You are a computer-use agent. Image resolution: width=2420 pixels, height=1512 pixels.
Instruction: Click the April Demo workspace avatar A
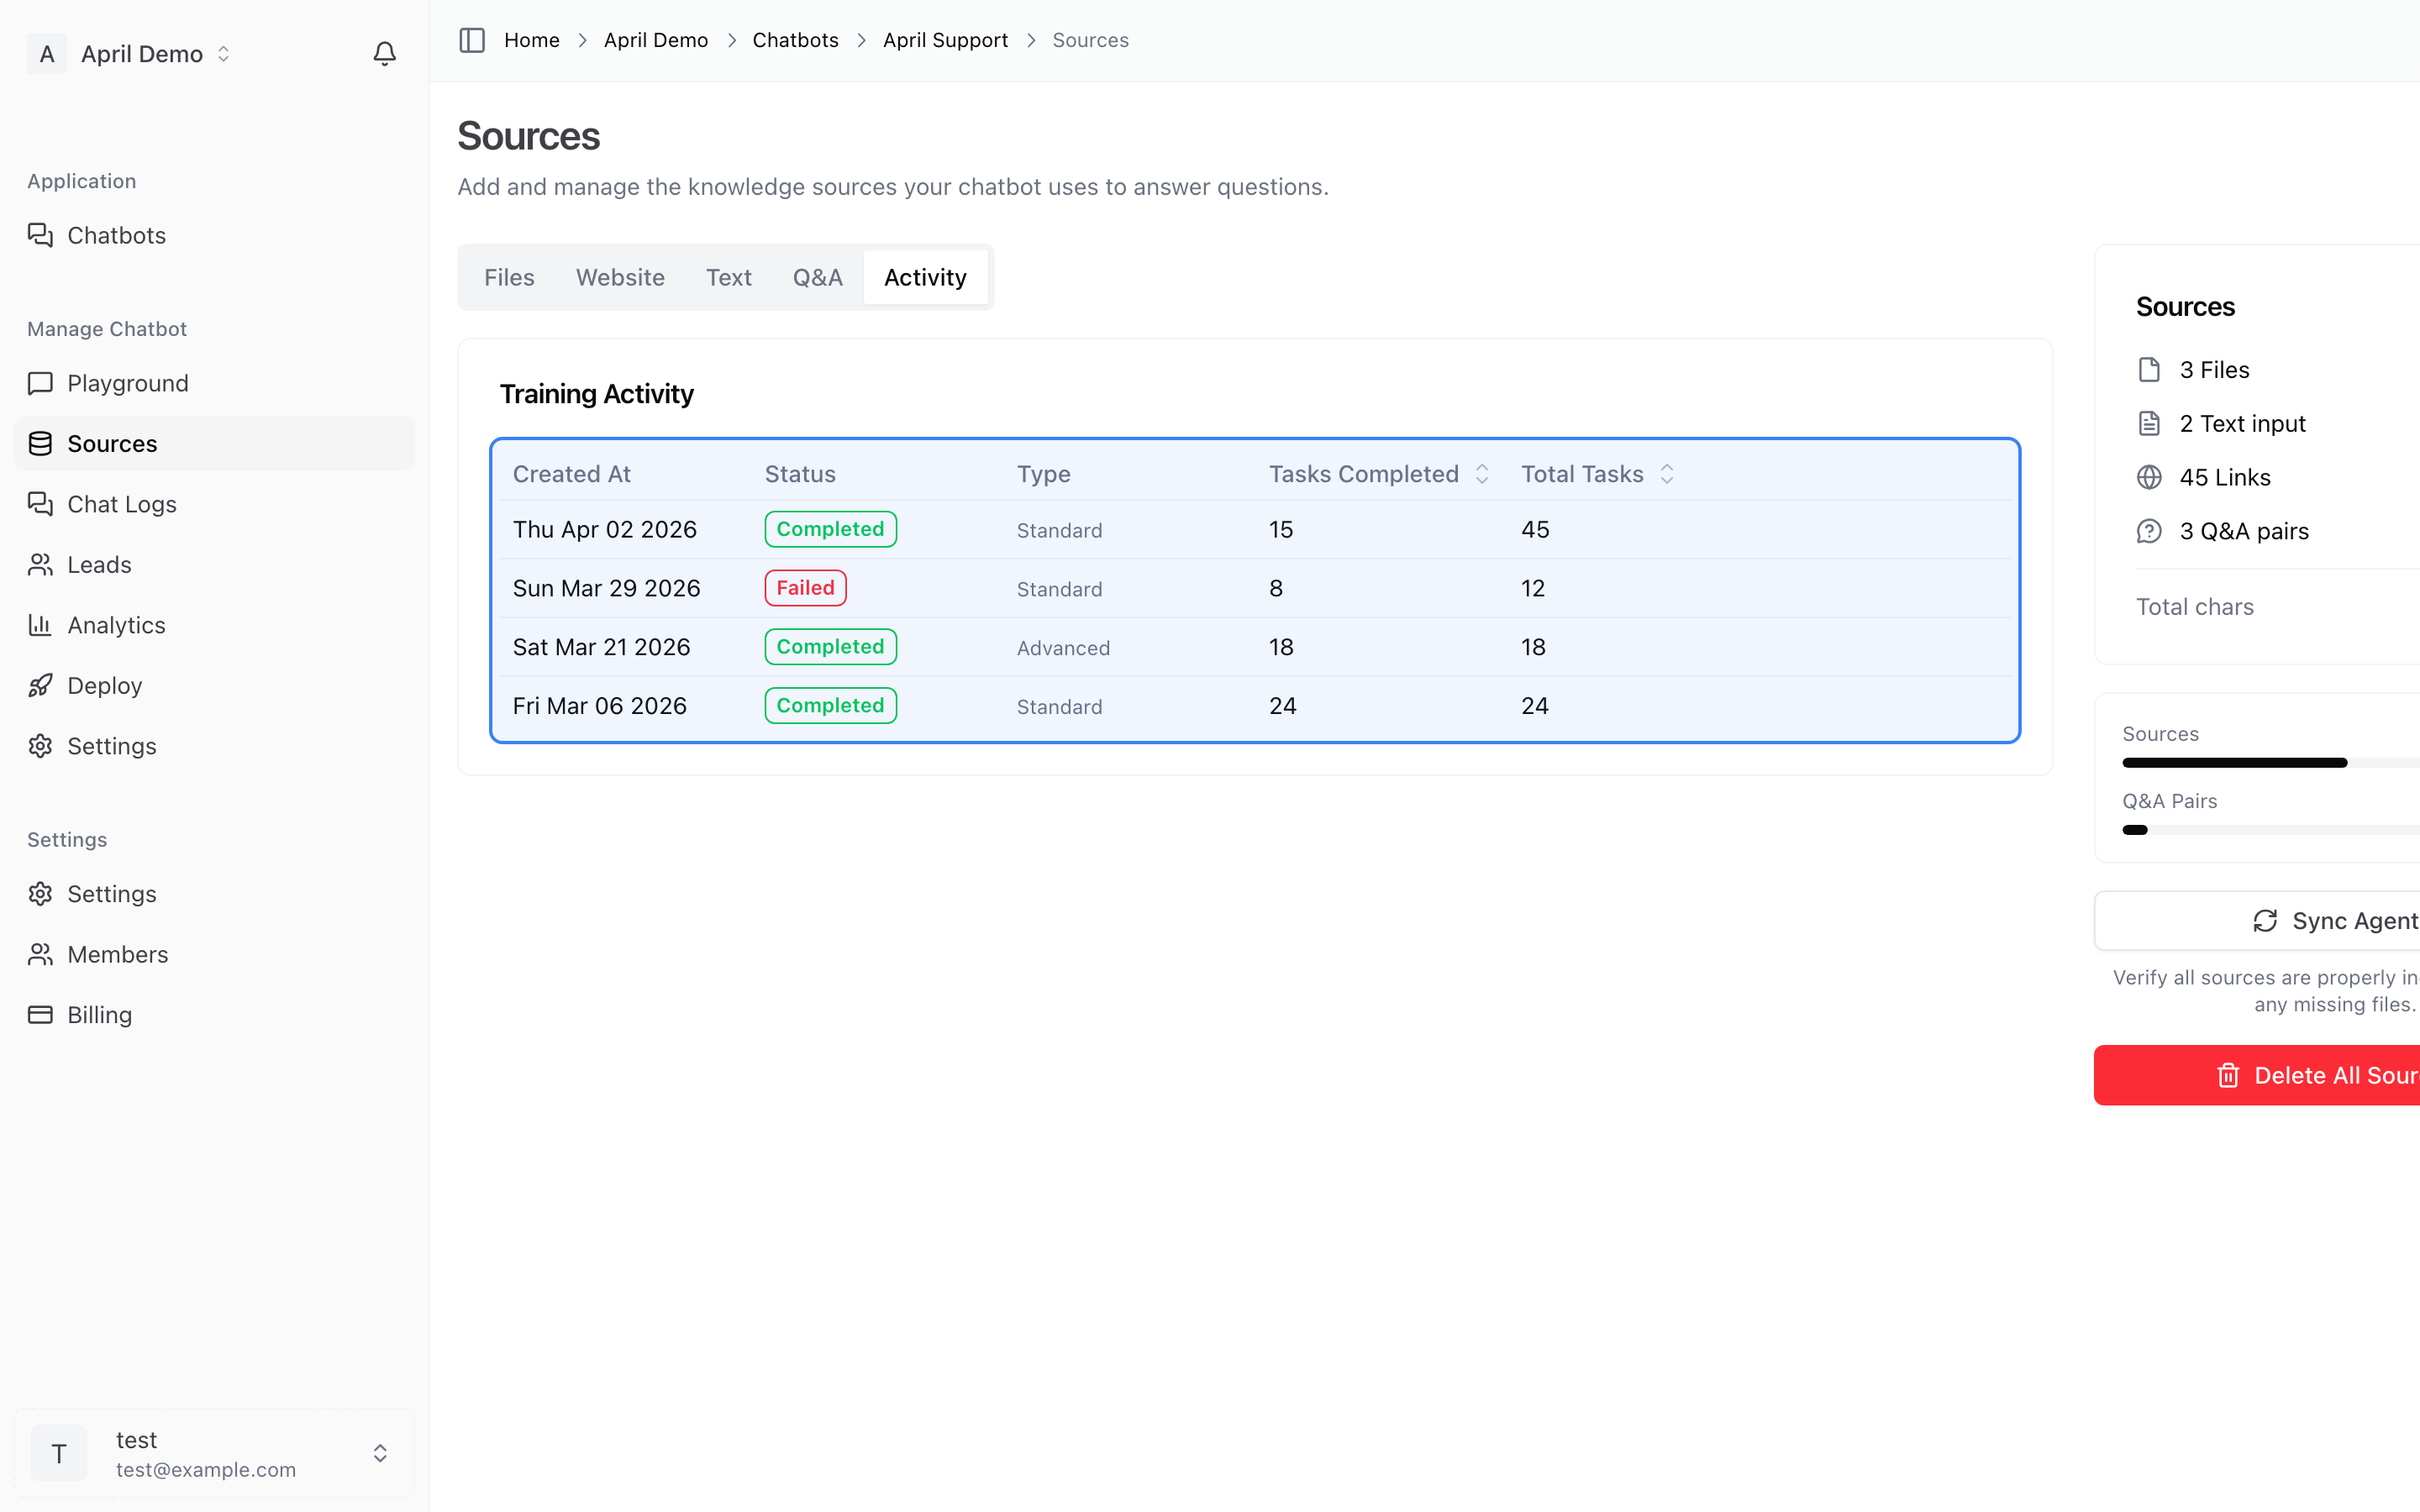[x=47, y=54]
